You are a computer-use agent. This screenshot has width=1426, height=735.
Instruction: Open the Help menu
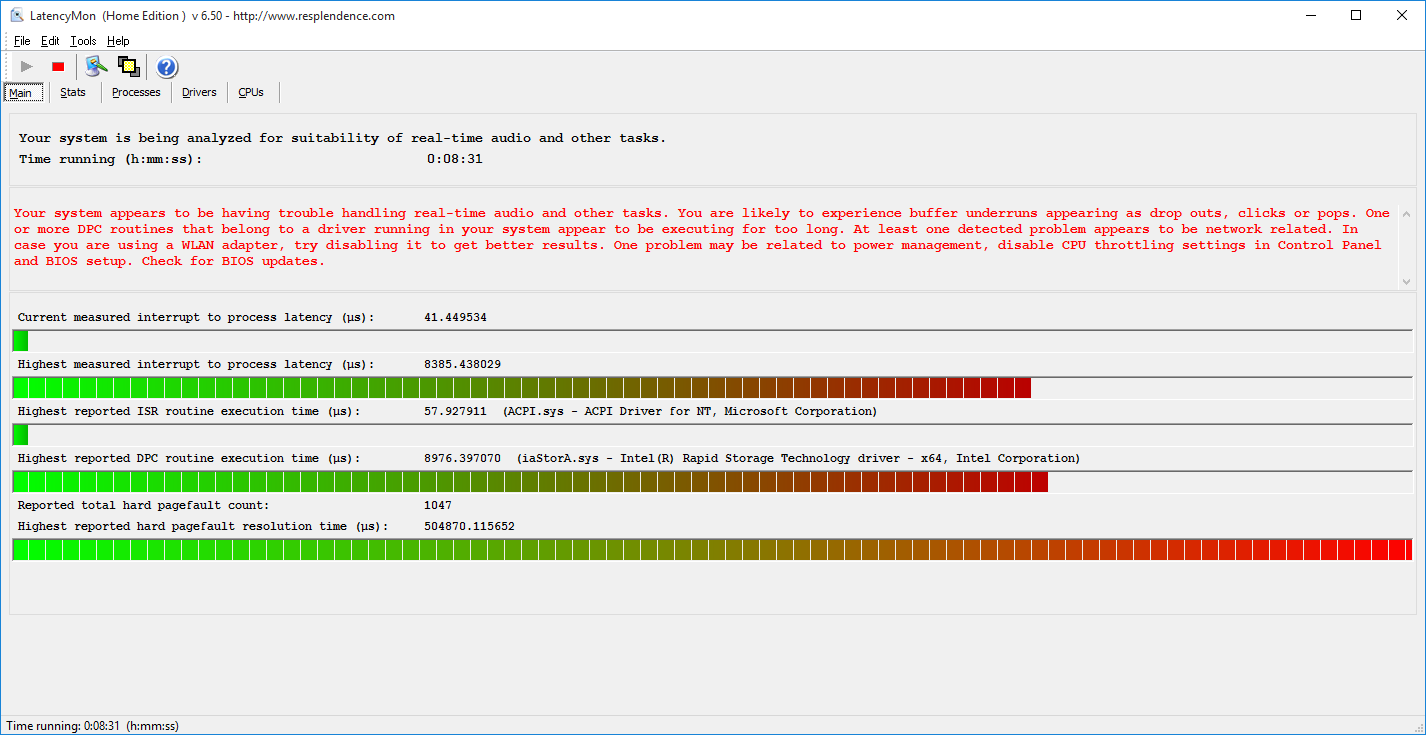coord(118,41)
